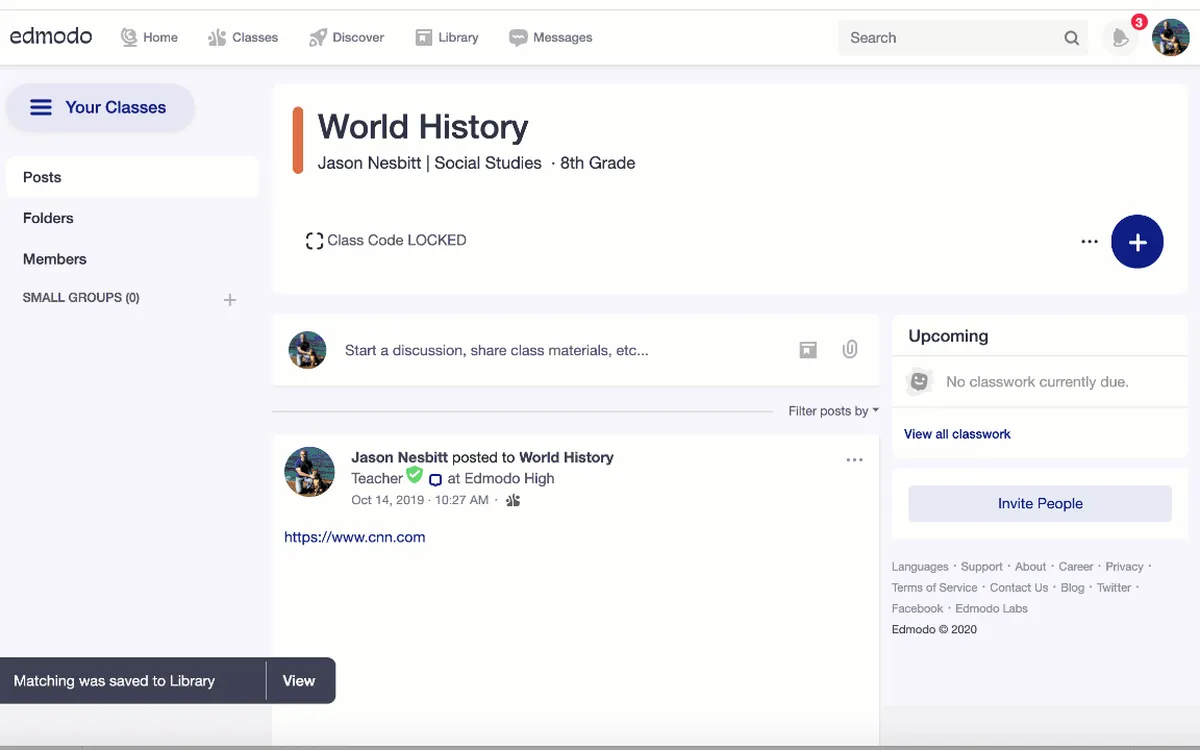Image resolution: width=1200 pixels, height=750 pixels.
Task: Open Terms of Service footer link
Action: (x=935, y=588)
